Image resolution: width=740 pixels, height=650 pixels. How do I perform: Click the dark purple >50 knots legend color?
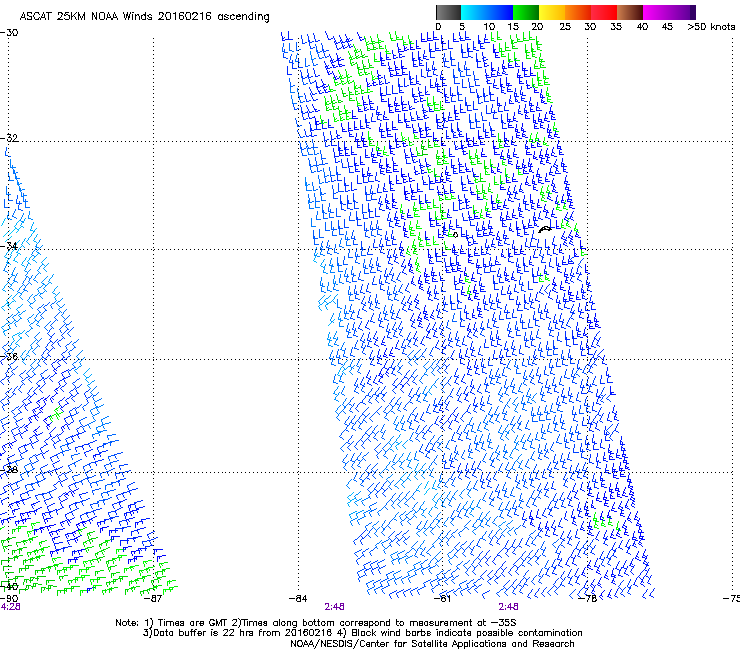click(x=693, y=12)
